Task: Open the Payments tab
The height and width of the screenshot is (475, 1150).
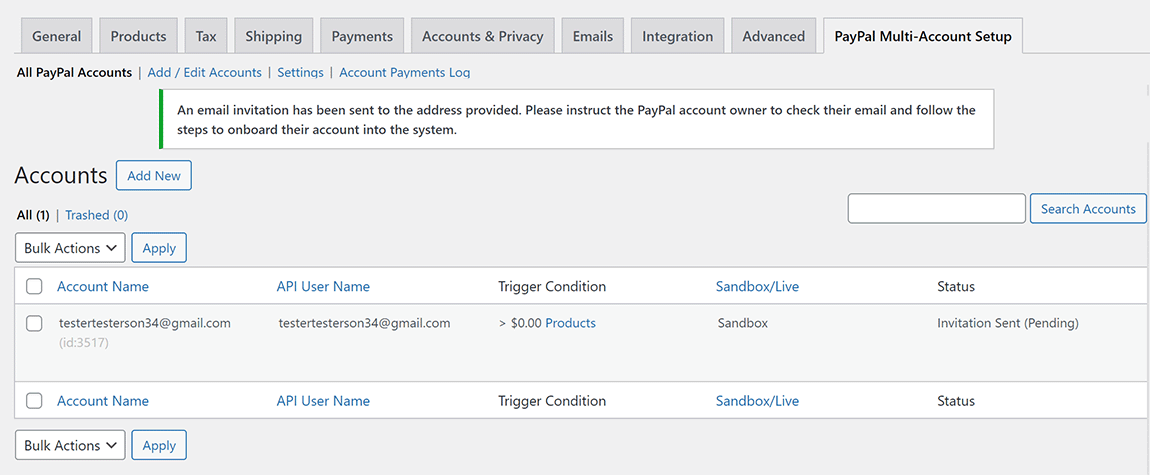Action: pos(362,36)
